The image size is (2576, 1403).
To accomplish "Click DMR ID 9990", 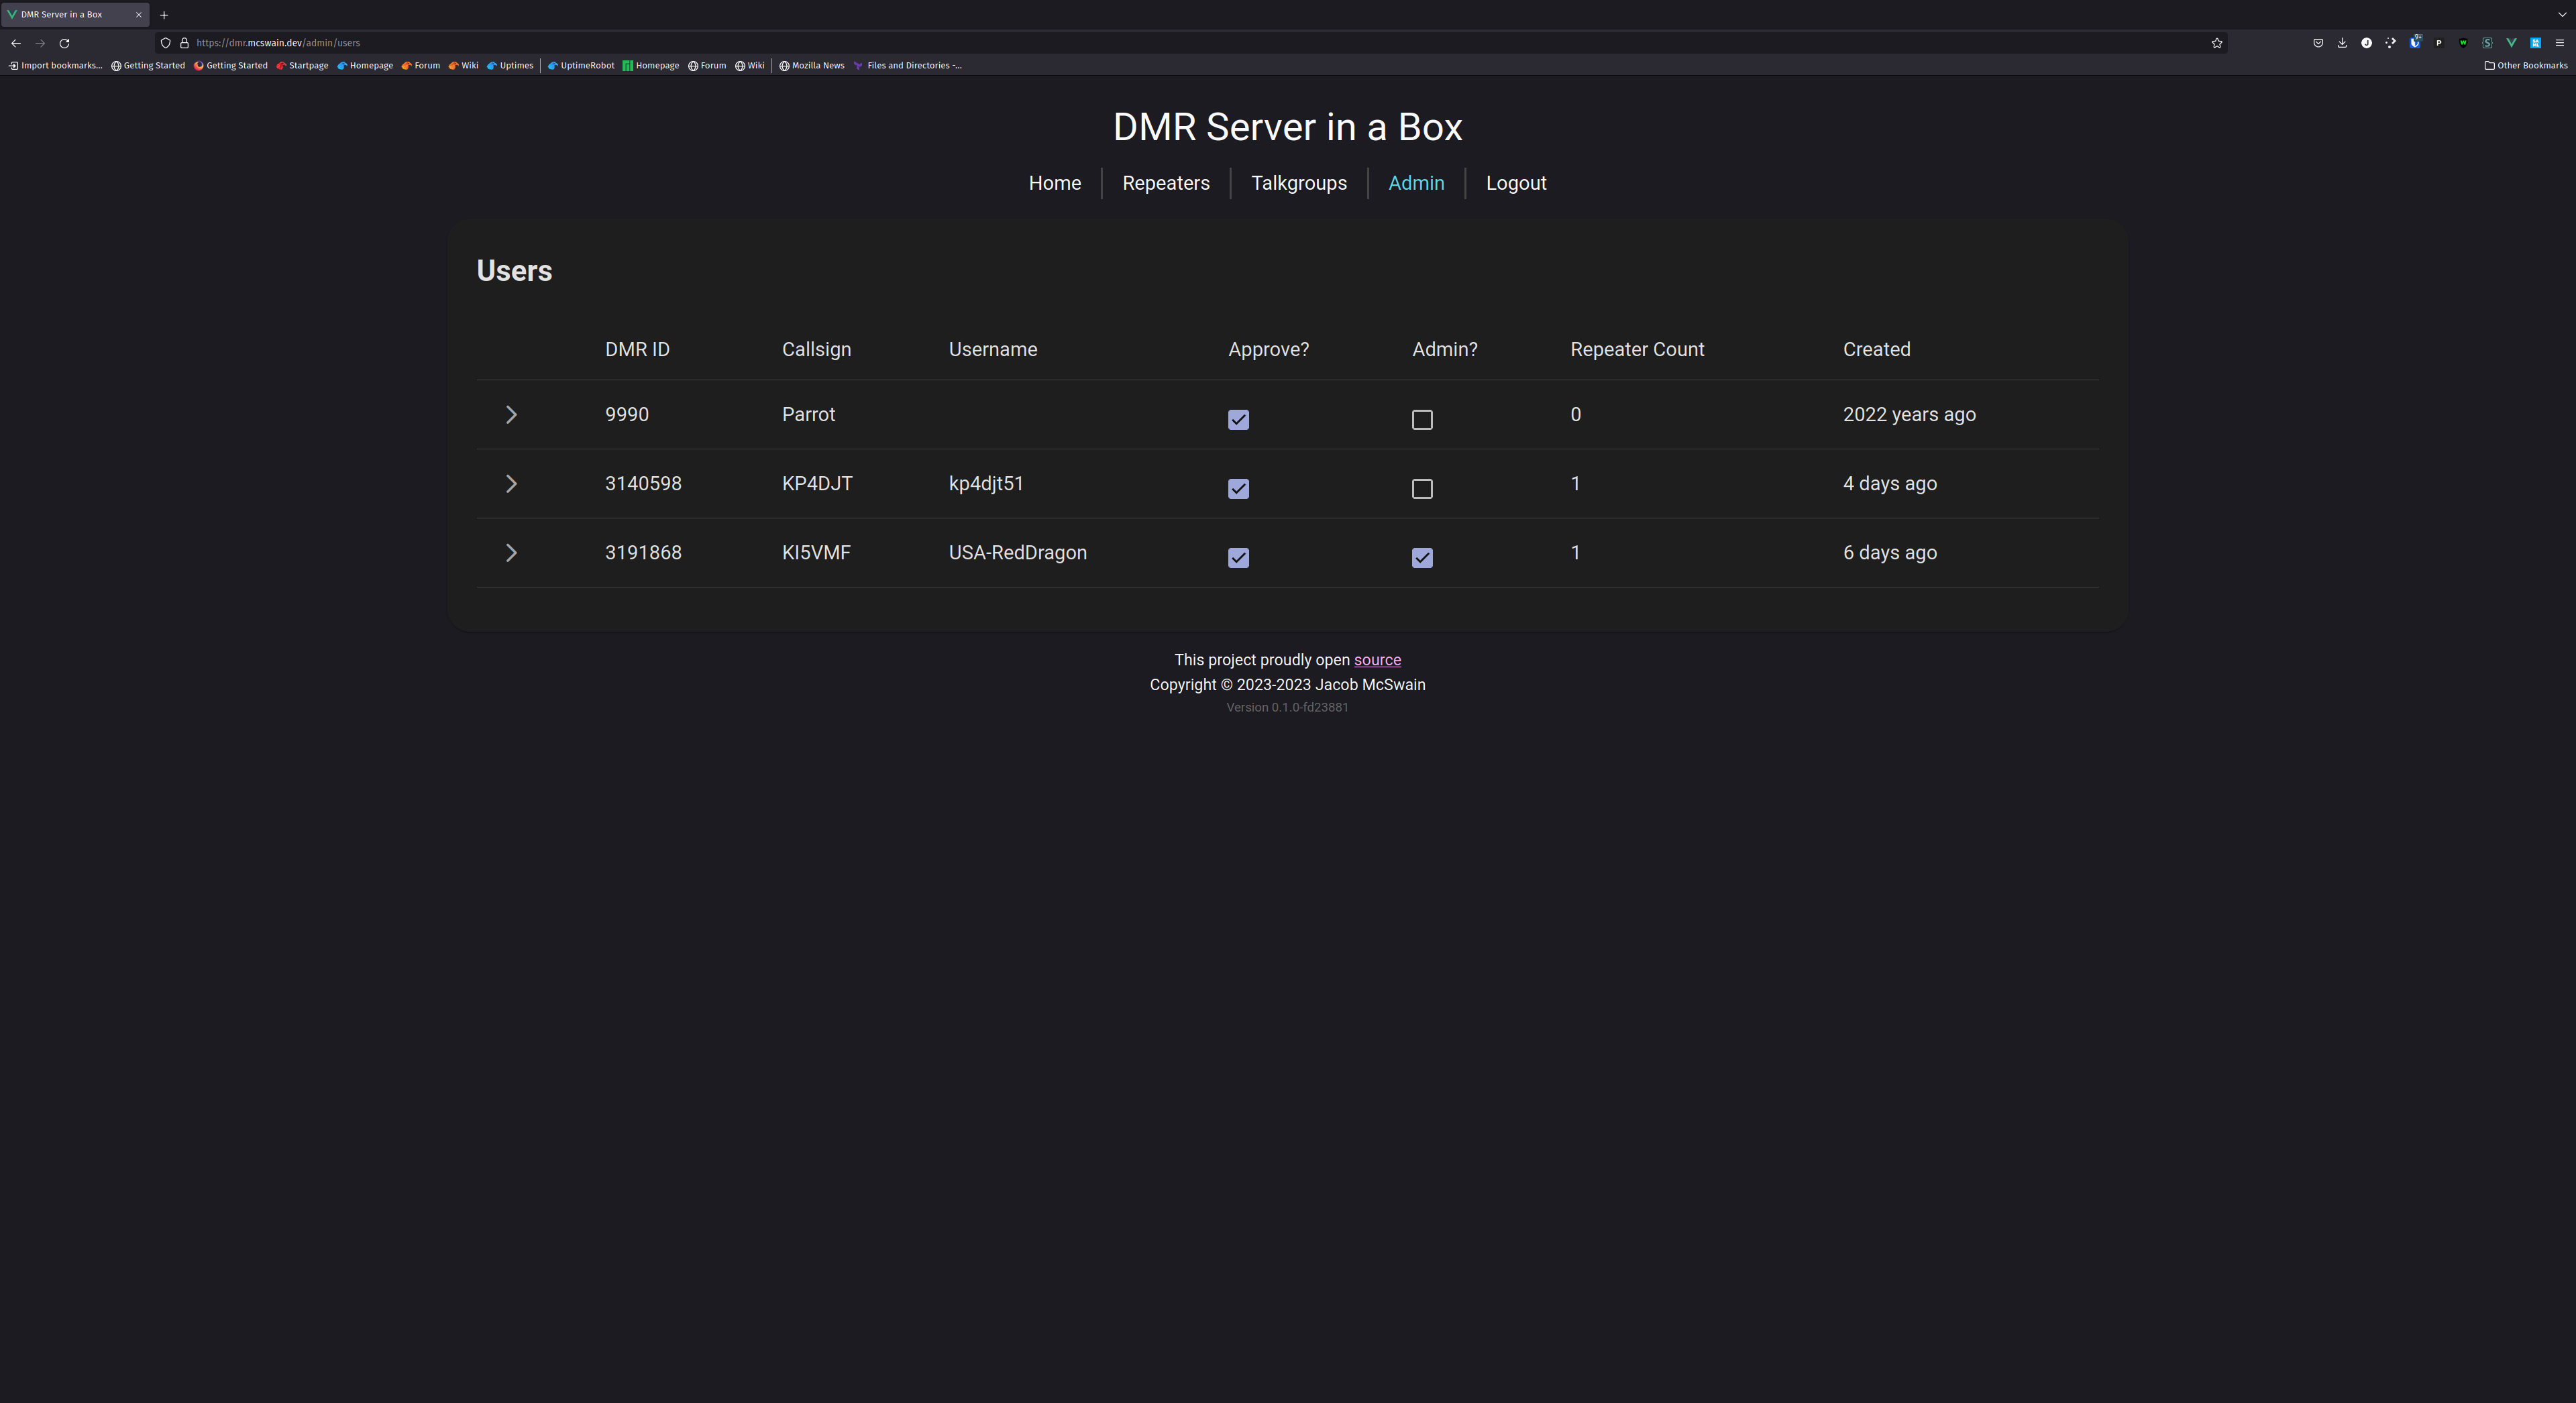I will 627,415.
